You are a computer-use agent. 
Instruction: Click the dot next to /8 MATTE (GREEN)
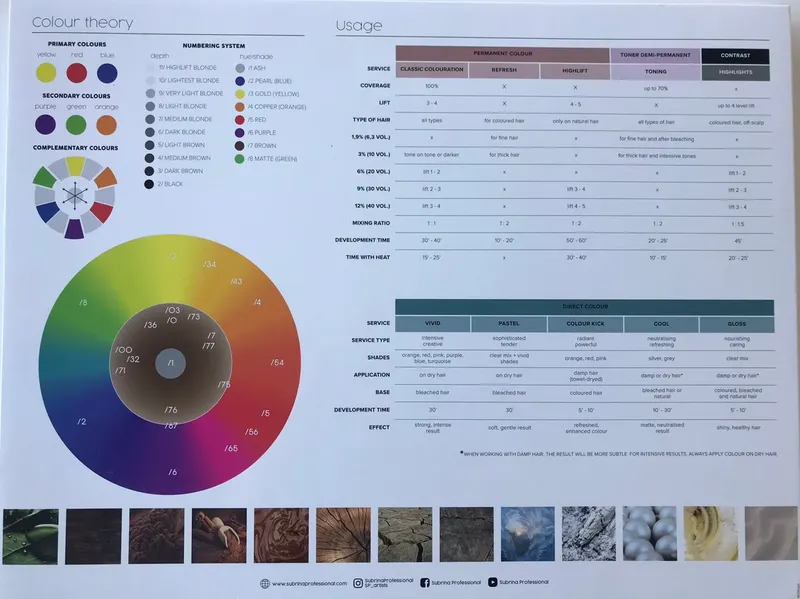coord(239,159)
